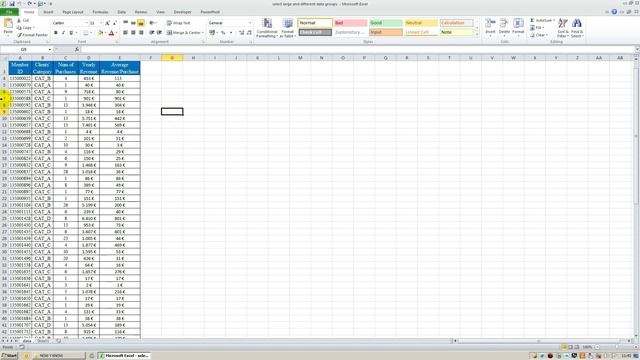Viewport: 640px width, 360px height.
Task: Click the Middle Align icon
Action: tap(133, 23)
